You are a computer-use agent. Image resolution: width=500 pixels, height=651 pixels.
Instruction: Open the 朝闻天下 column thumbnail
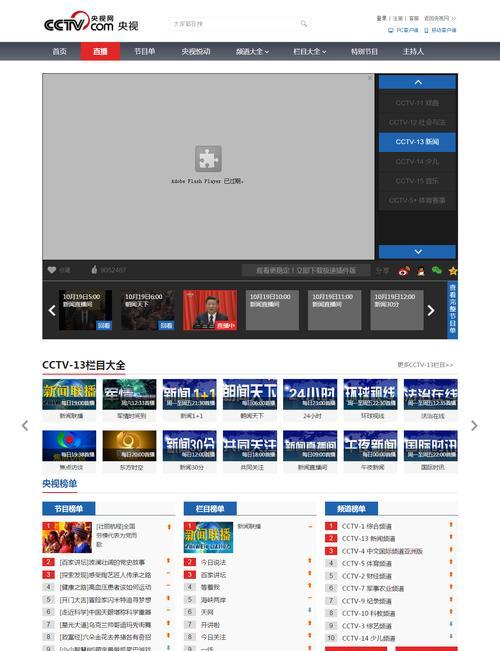point(250,394)
